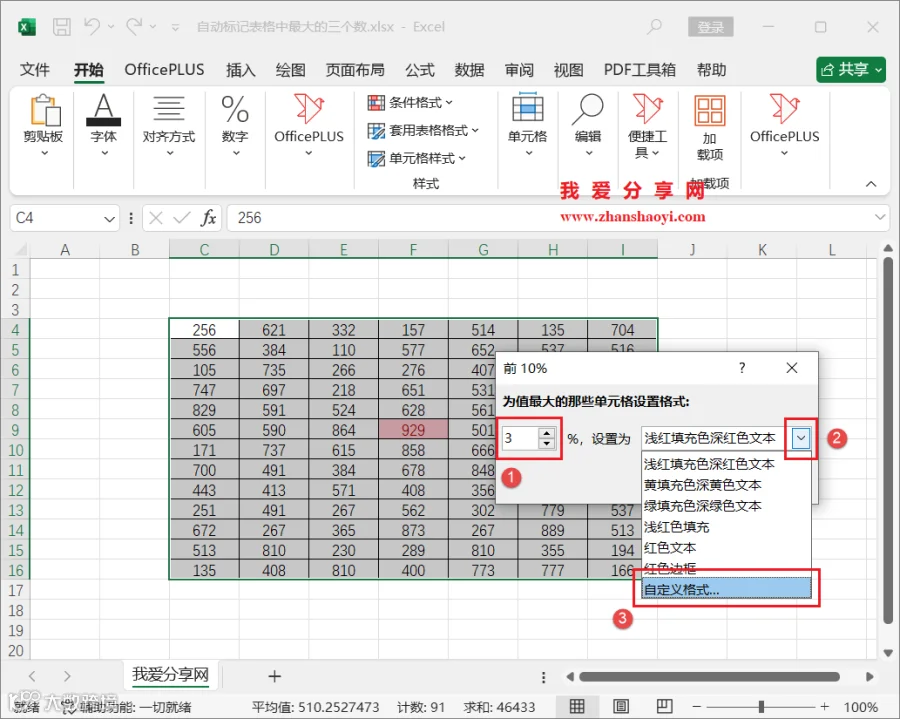
Task: Expand the Name Box C4 dropdown
Action: [109, 219]
